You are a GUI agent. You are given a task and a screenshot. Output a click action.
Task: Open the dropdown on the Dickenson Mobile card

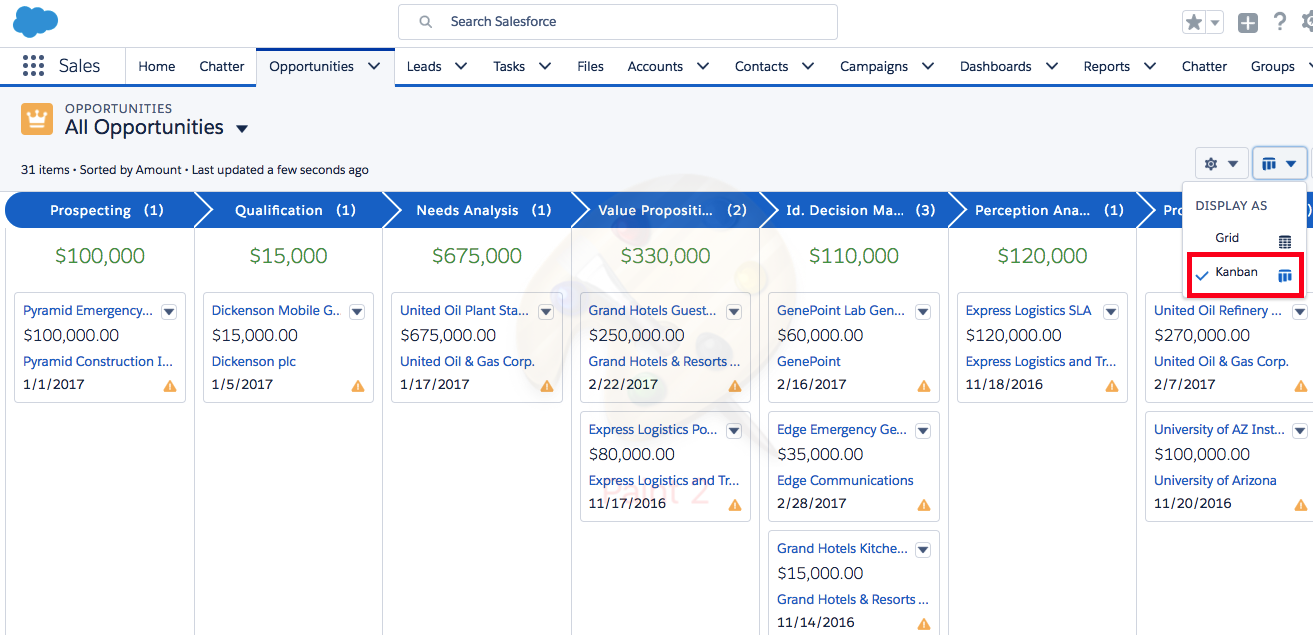tap(357, 311)
